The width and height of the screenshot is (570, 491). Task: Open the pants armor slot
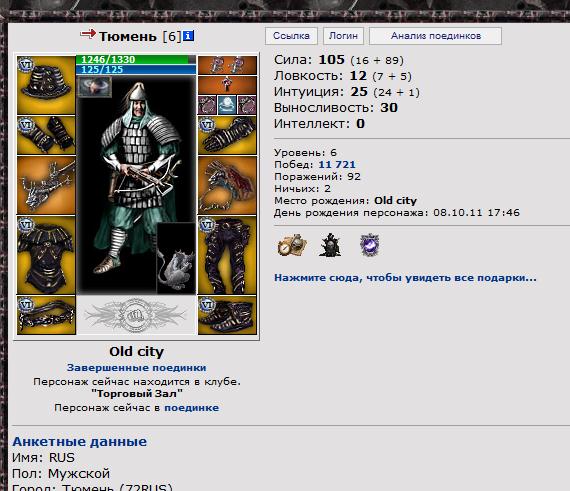(x=227, y=255)
